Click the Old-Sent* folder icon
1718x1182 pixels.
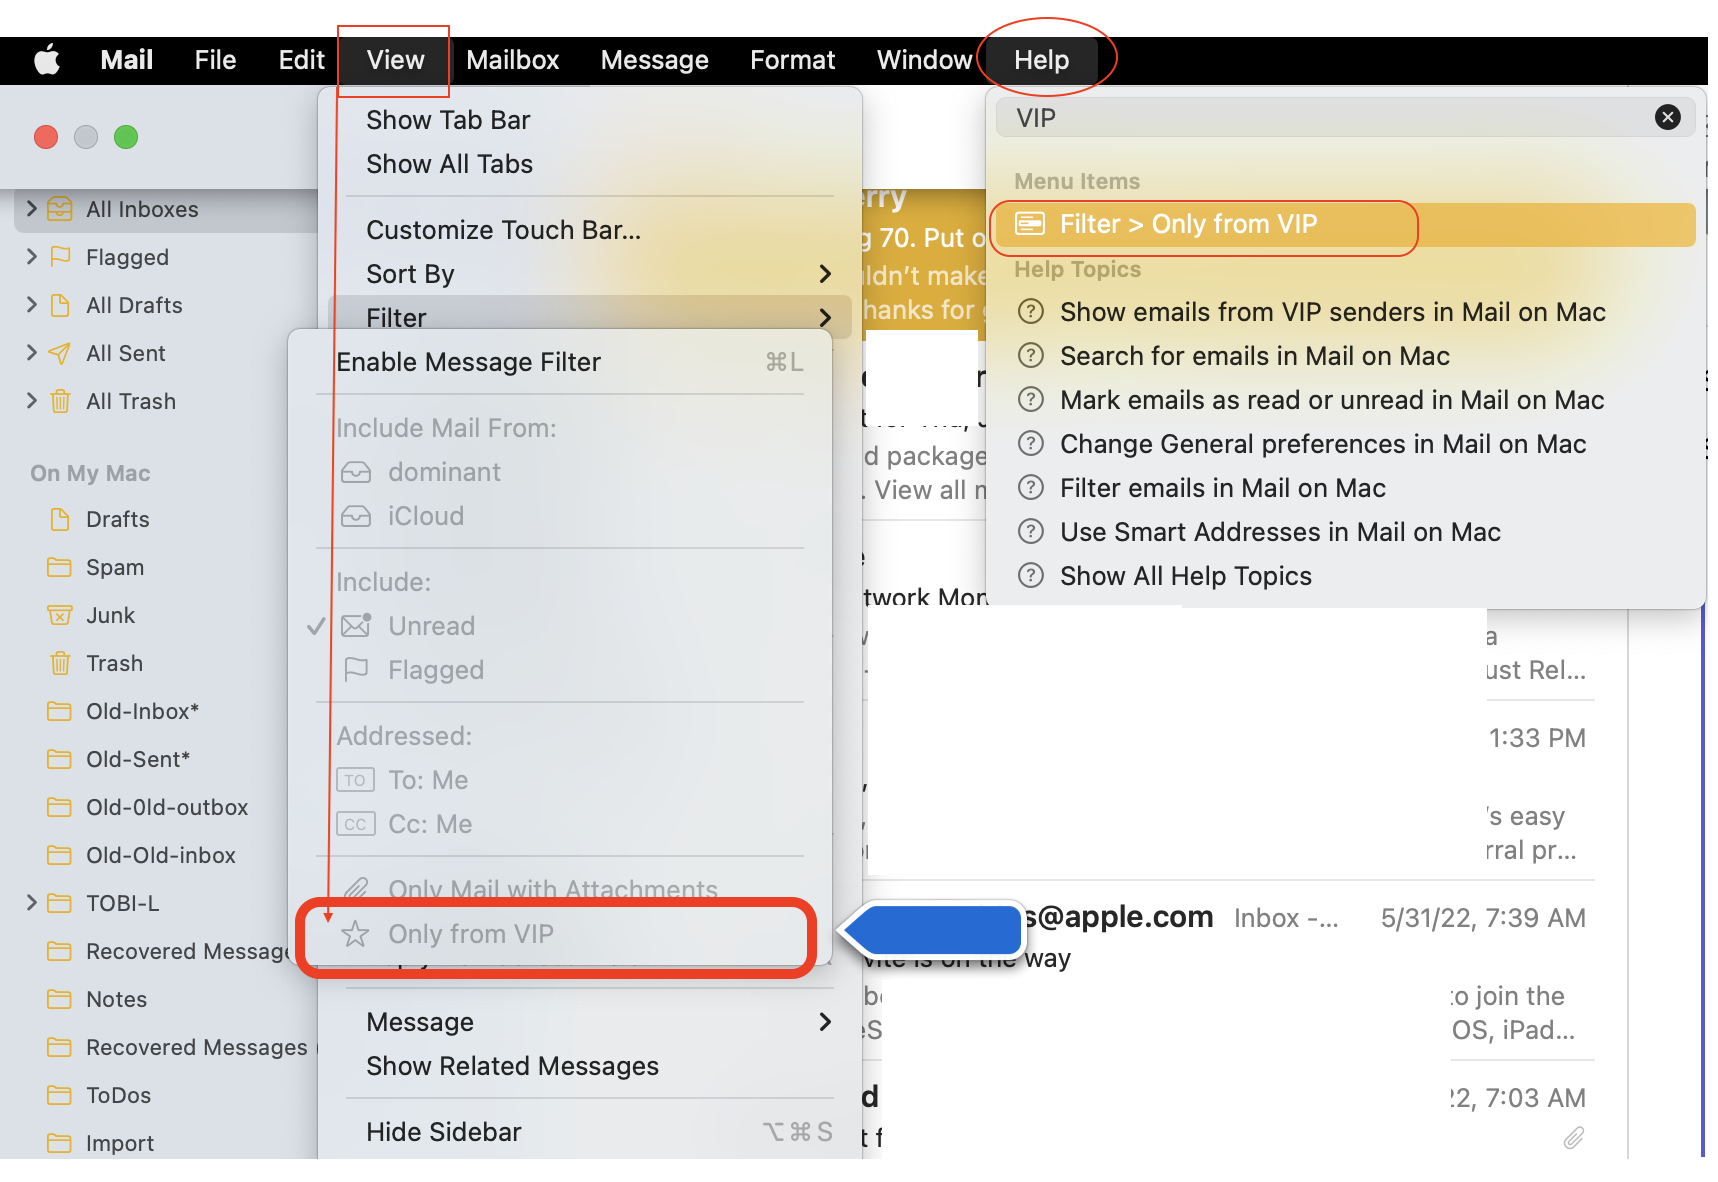[60, 759]
